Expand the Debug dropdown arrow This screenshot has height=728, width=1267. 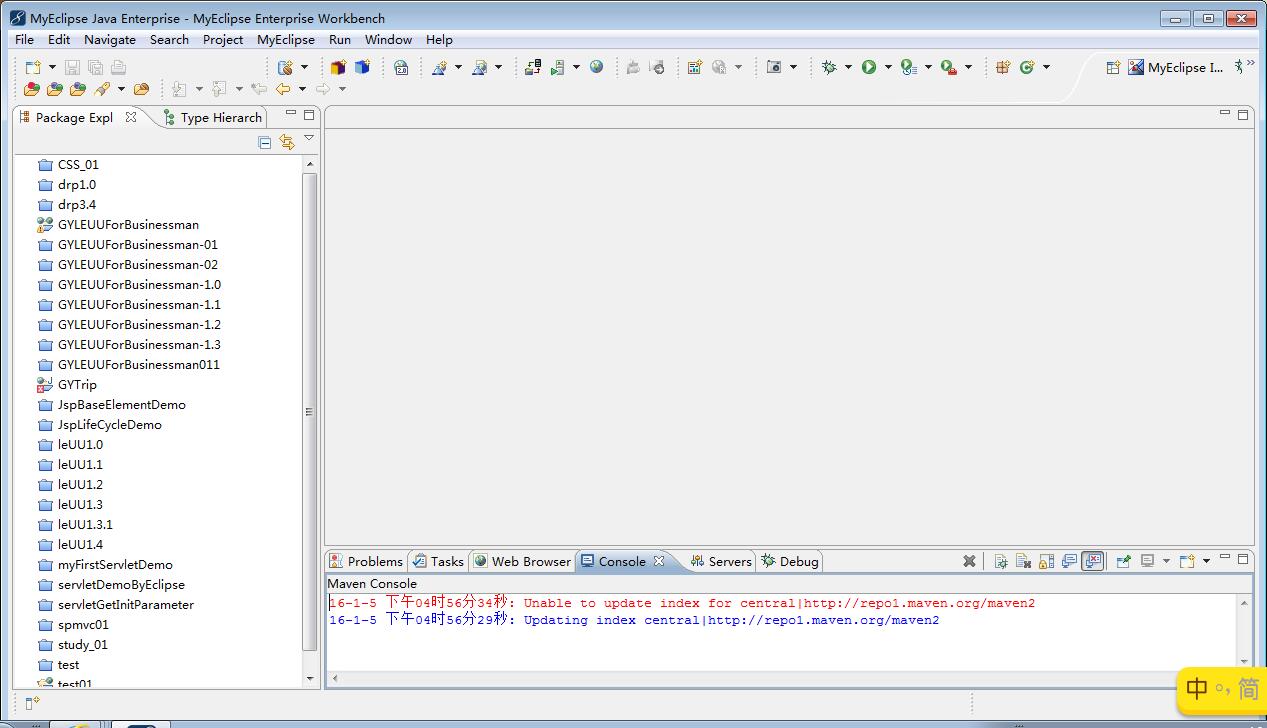pos(848,67)
